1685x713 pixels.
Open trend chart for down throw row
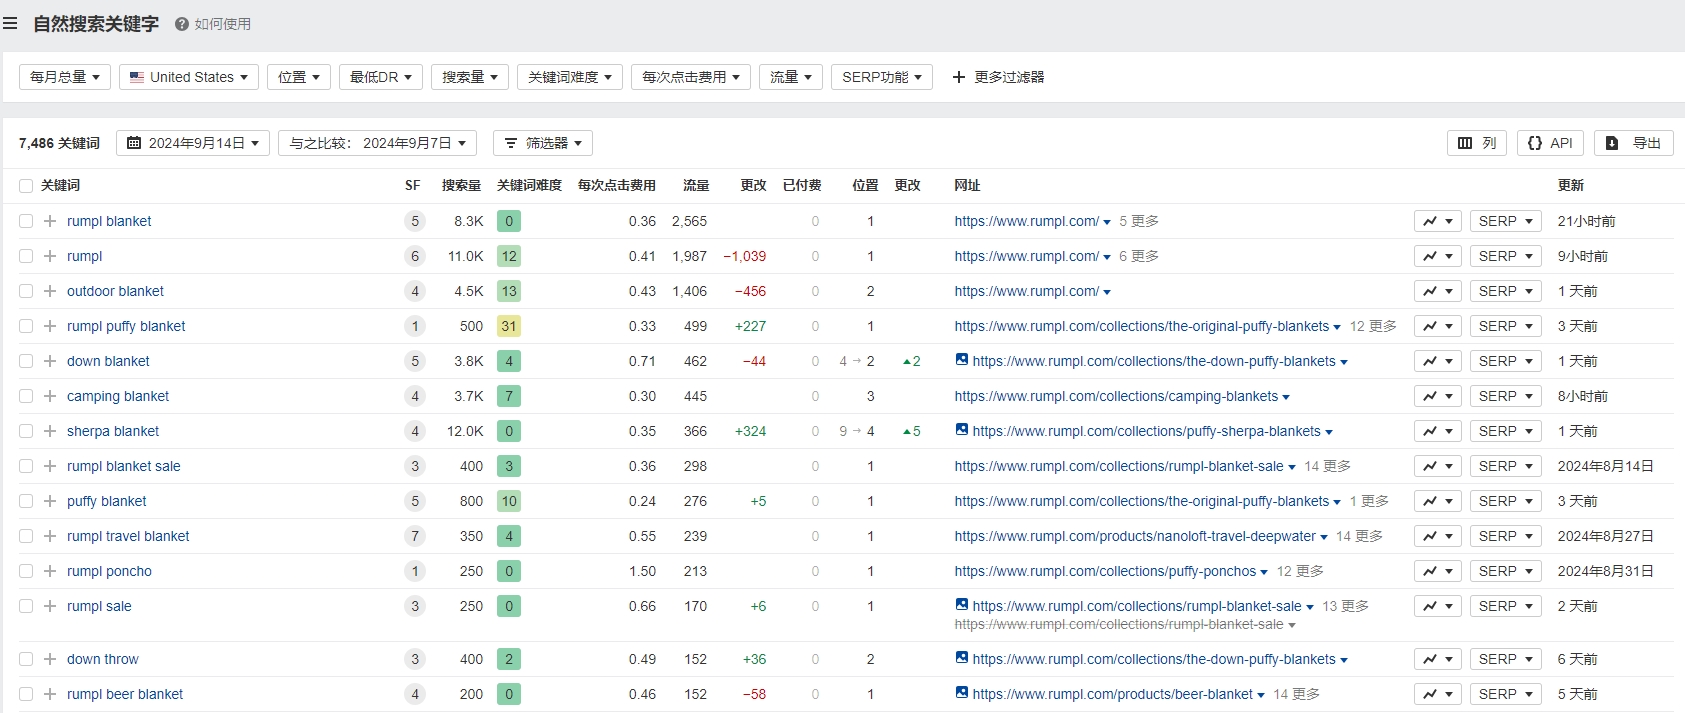point(1438,659)
